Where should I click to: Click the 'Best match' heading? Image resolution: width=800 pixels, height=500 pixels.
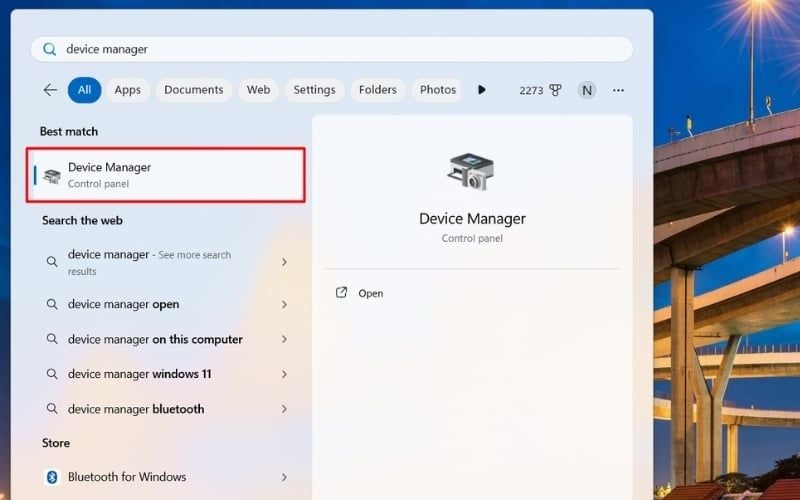pos(69,132)
